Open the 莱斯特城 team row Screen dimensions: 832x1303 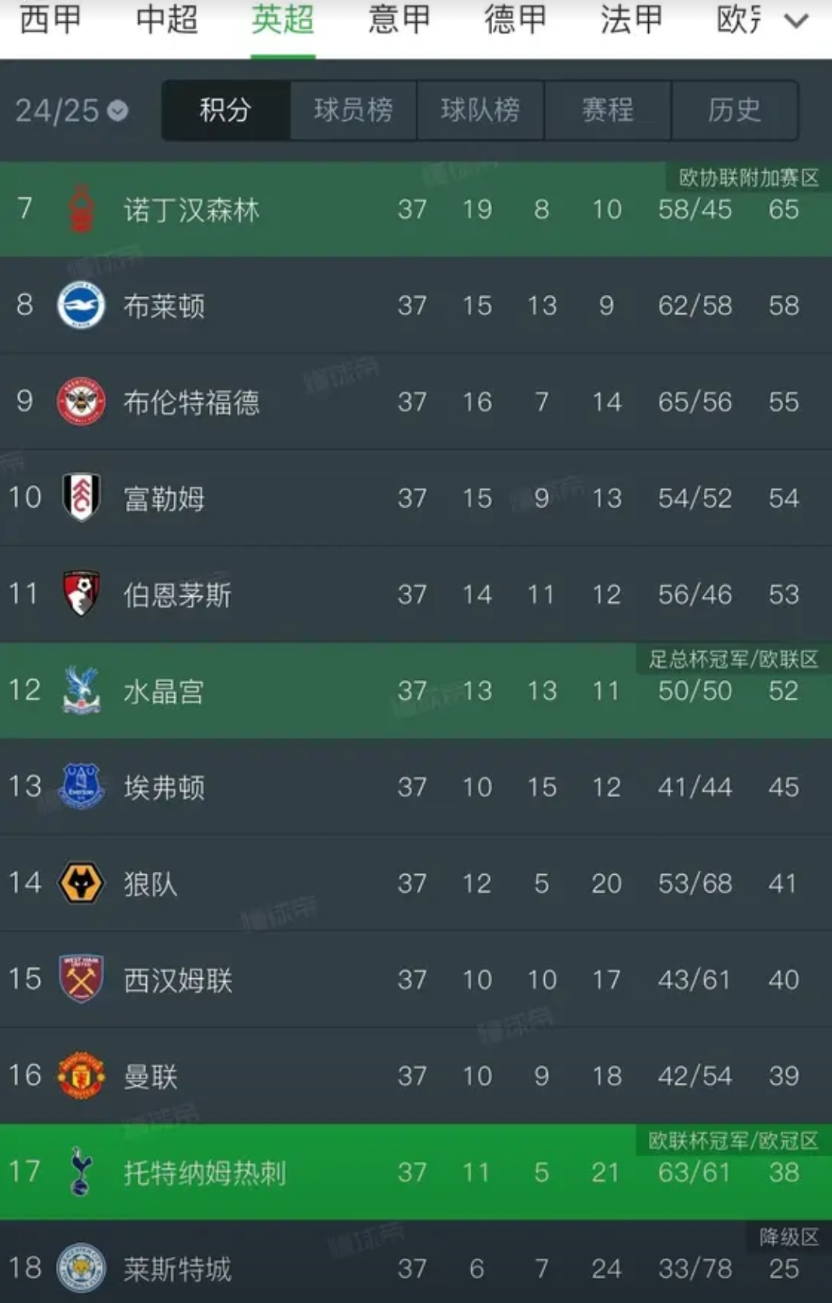point(416,1268)
